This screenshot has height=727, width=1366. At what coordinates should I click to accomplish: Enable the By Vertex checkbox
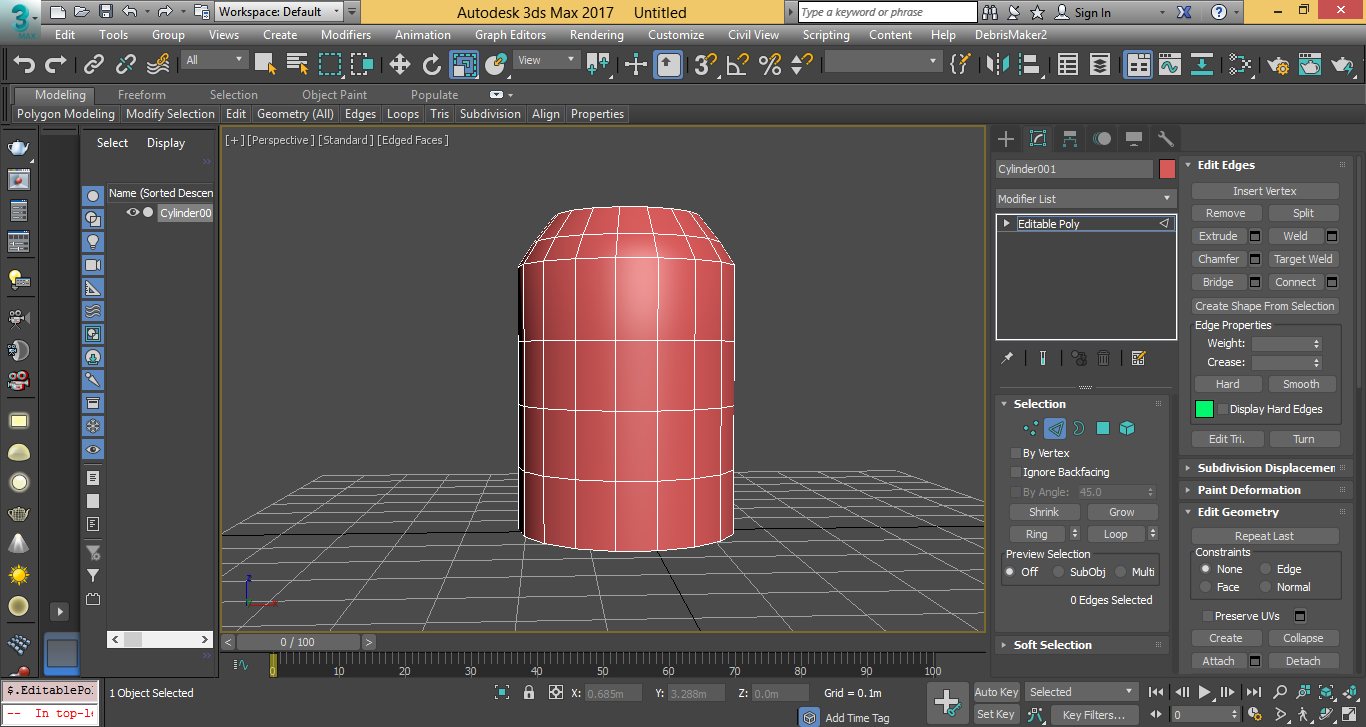click(x=1016, y=453)
